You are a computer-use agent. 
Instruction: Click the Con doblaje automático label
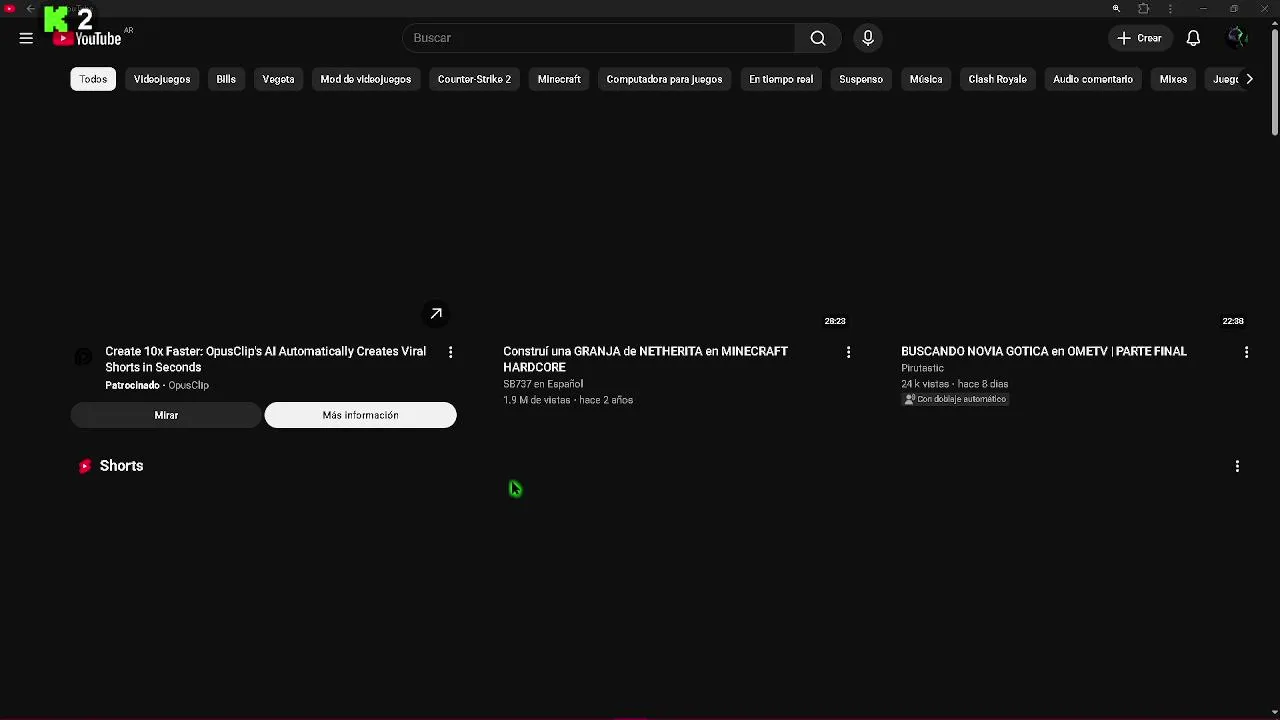pyautogui.click(x=955, y=399)
